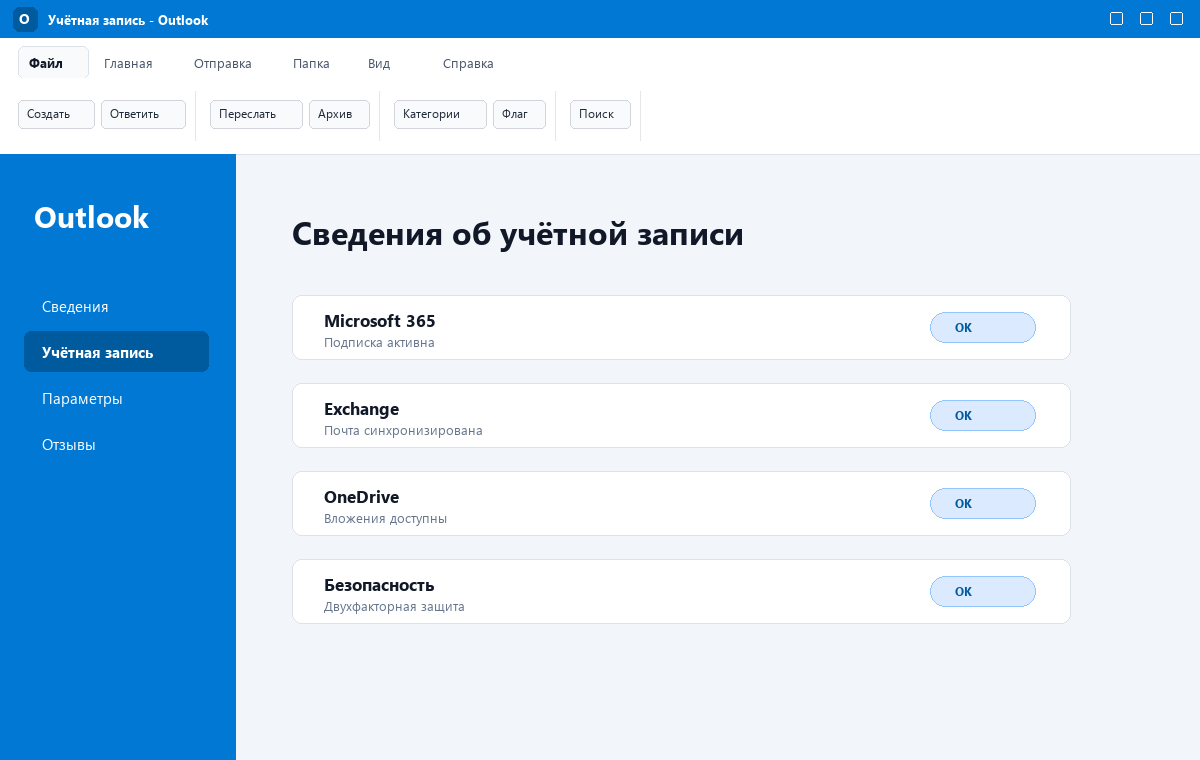Click the Outlook logo text in sidebar
The width and height of the screenshot is (1200, 760).
91,217
